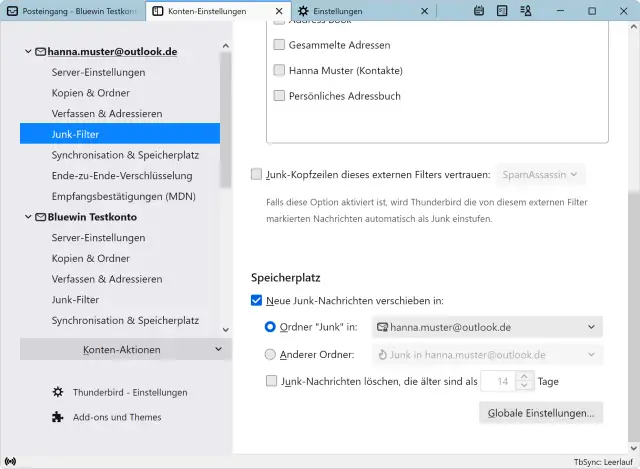Check the Persönliches Adressbuch checkbox
The width and height of the screenshot is (640, 469).
coord(279,96)
